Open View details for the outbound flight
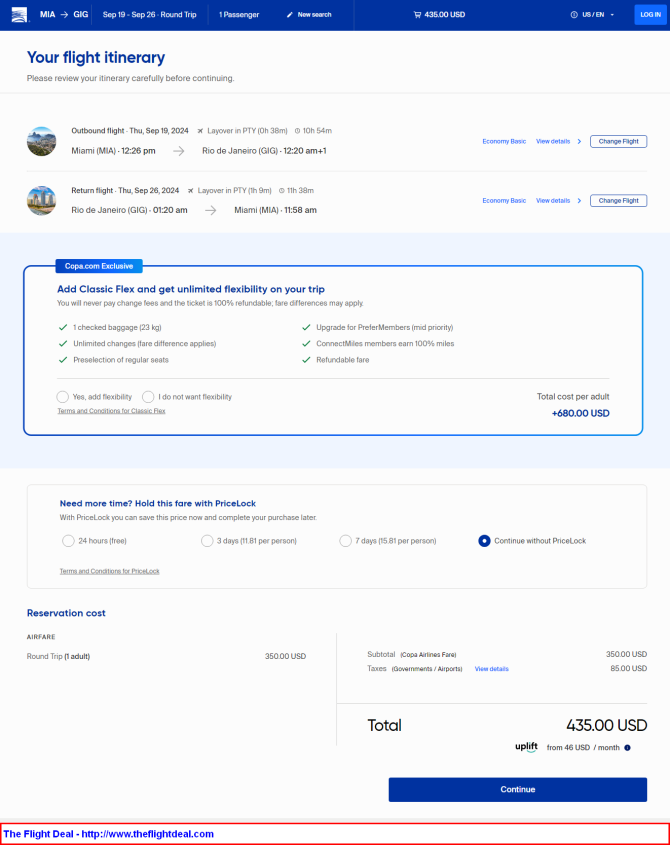Image resolution: width=670 pixels, height=845 pixels. click(x=552, y=141)
